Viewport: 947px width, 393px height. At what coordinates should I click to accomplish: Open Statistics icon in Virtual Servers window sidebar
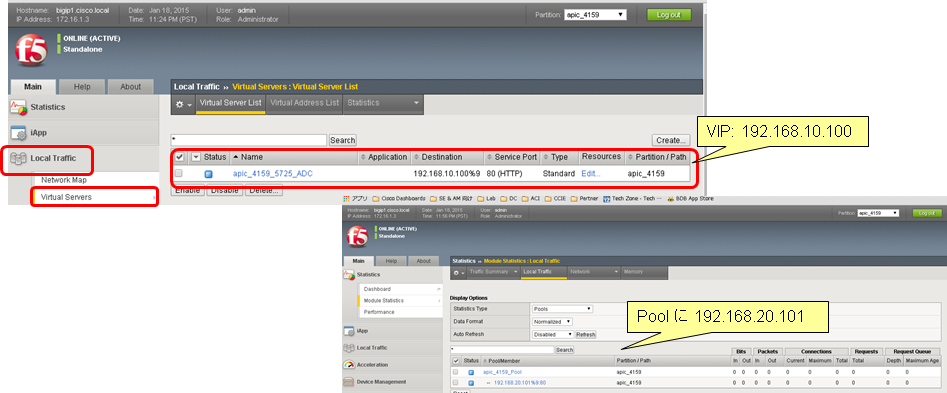[x=18, y=107]
